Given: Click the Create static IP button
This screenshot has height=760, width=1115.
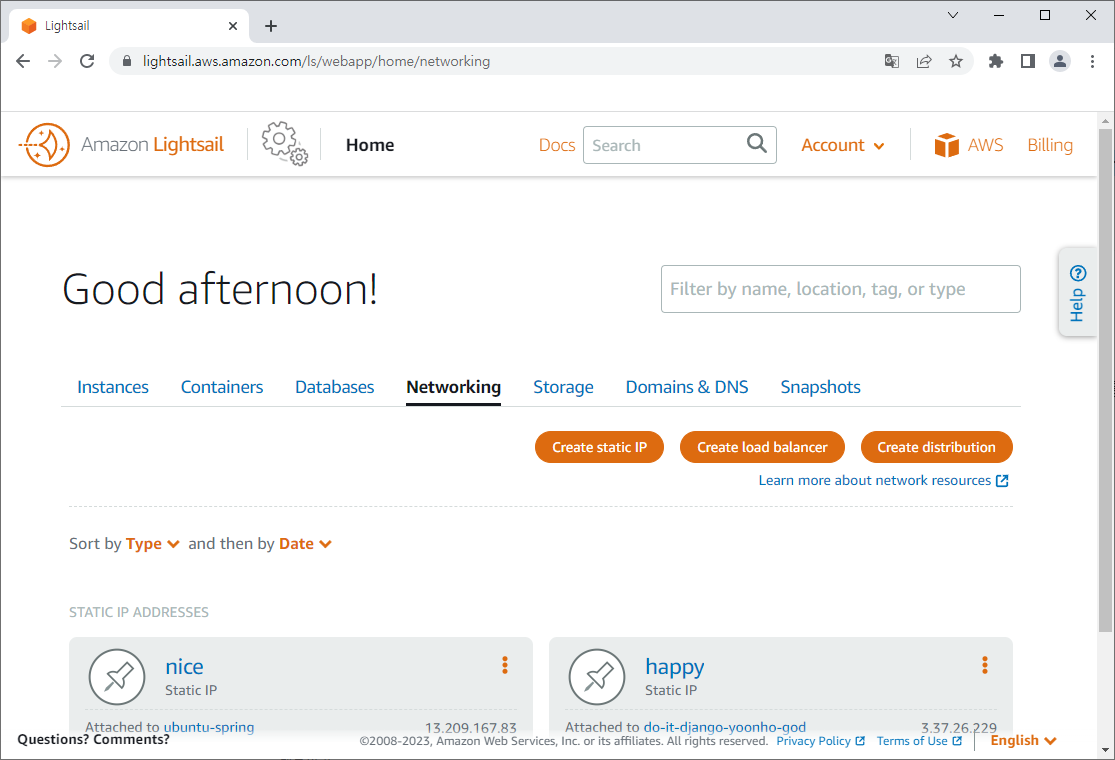Looking at the screenshot, I should coord(599,447).
